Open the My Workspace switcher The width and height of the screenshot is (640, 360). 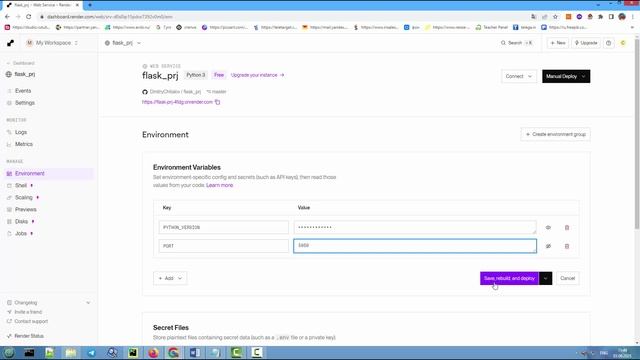click(52, 43)
